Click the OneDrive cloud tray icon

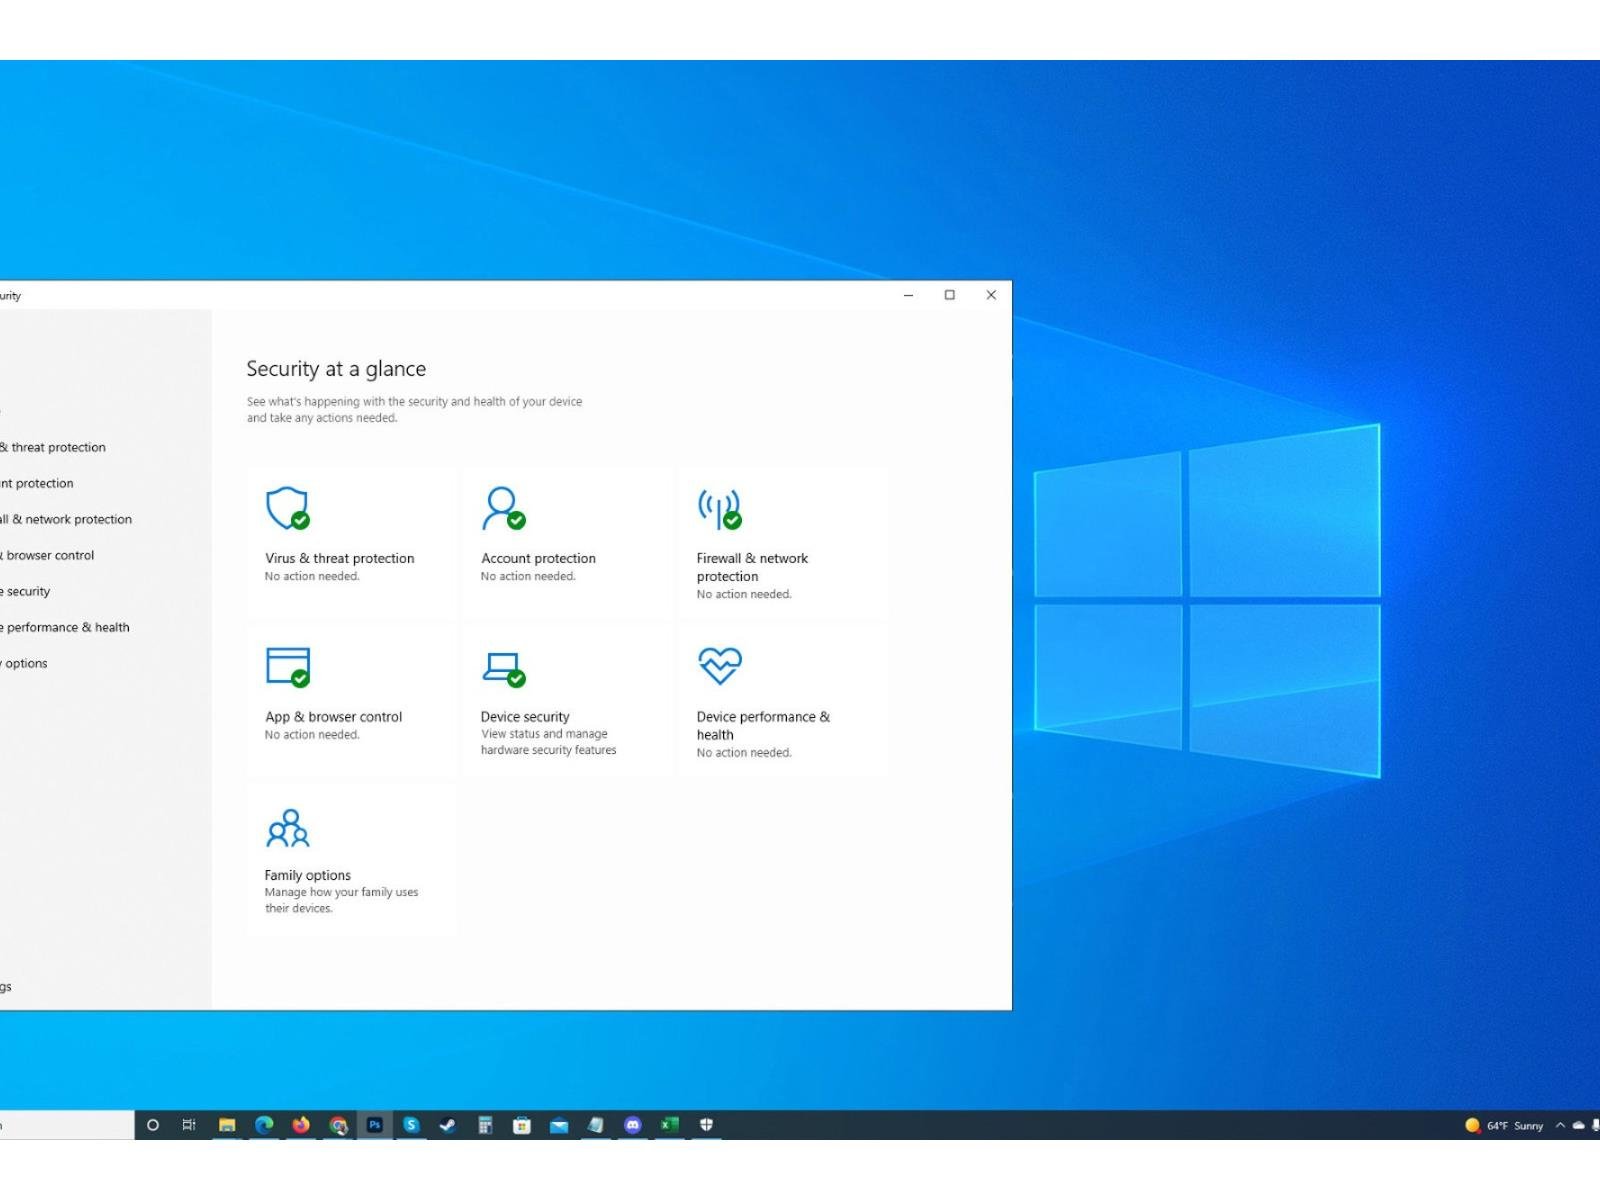tap(1579, 1125)
